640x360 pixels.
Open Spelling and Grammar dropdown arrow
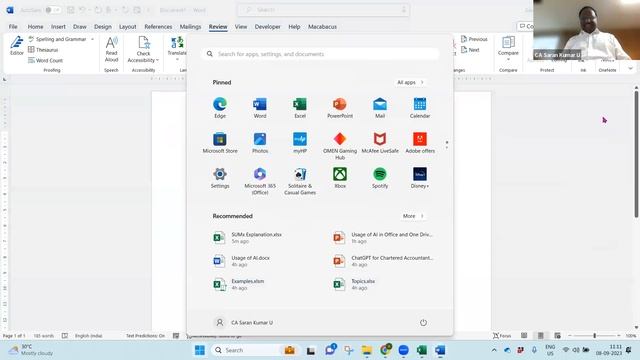(92, 39)
